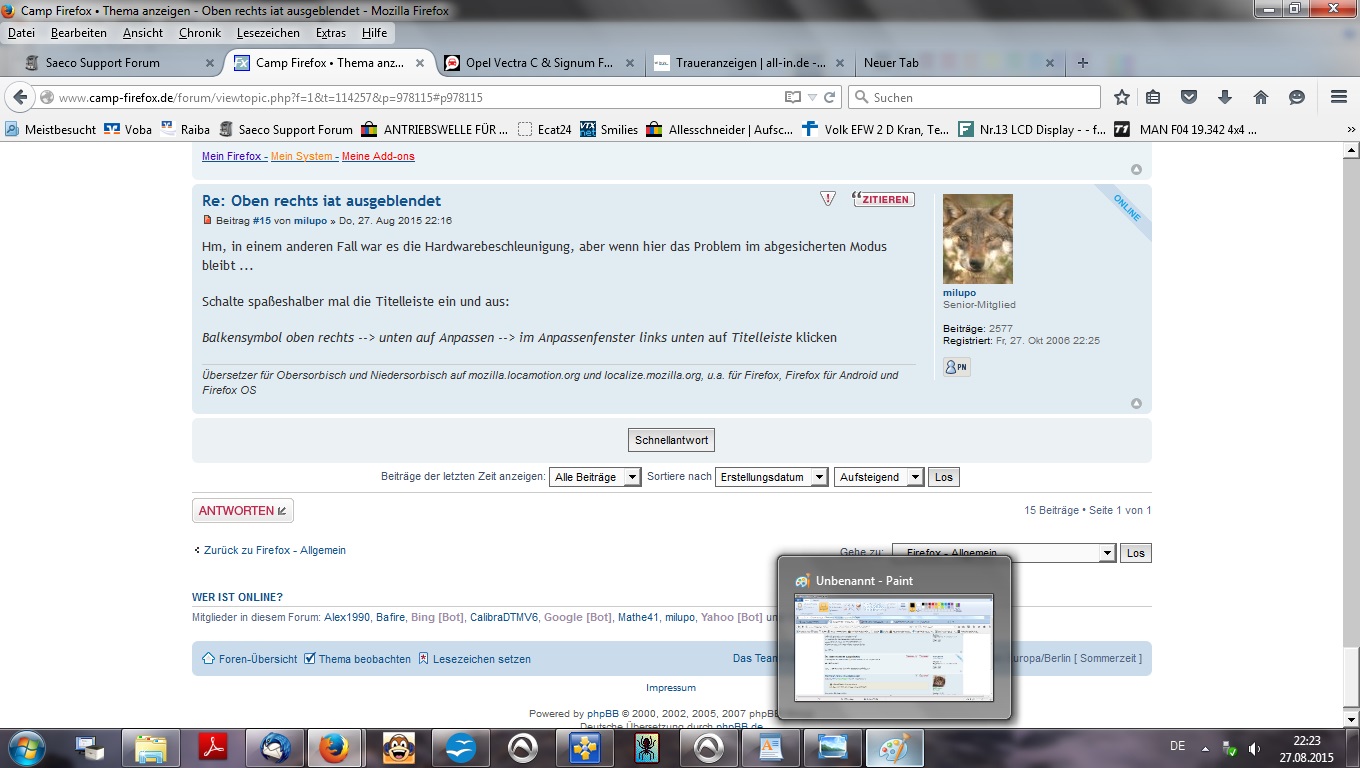
Task: Open Reader View from the address bar
Action: click(x=793, y=97)
